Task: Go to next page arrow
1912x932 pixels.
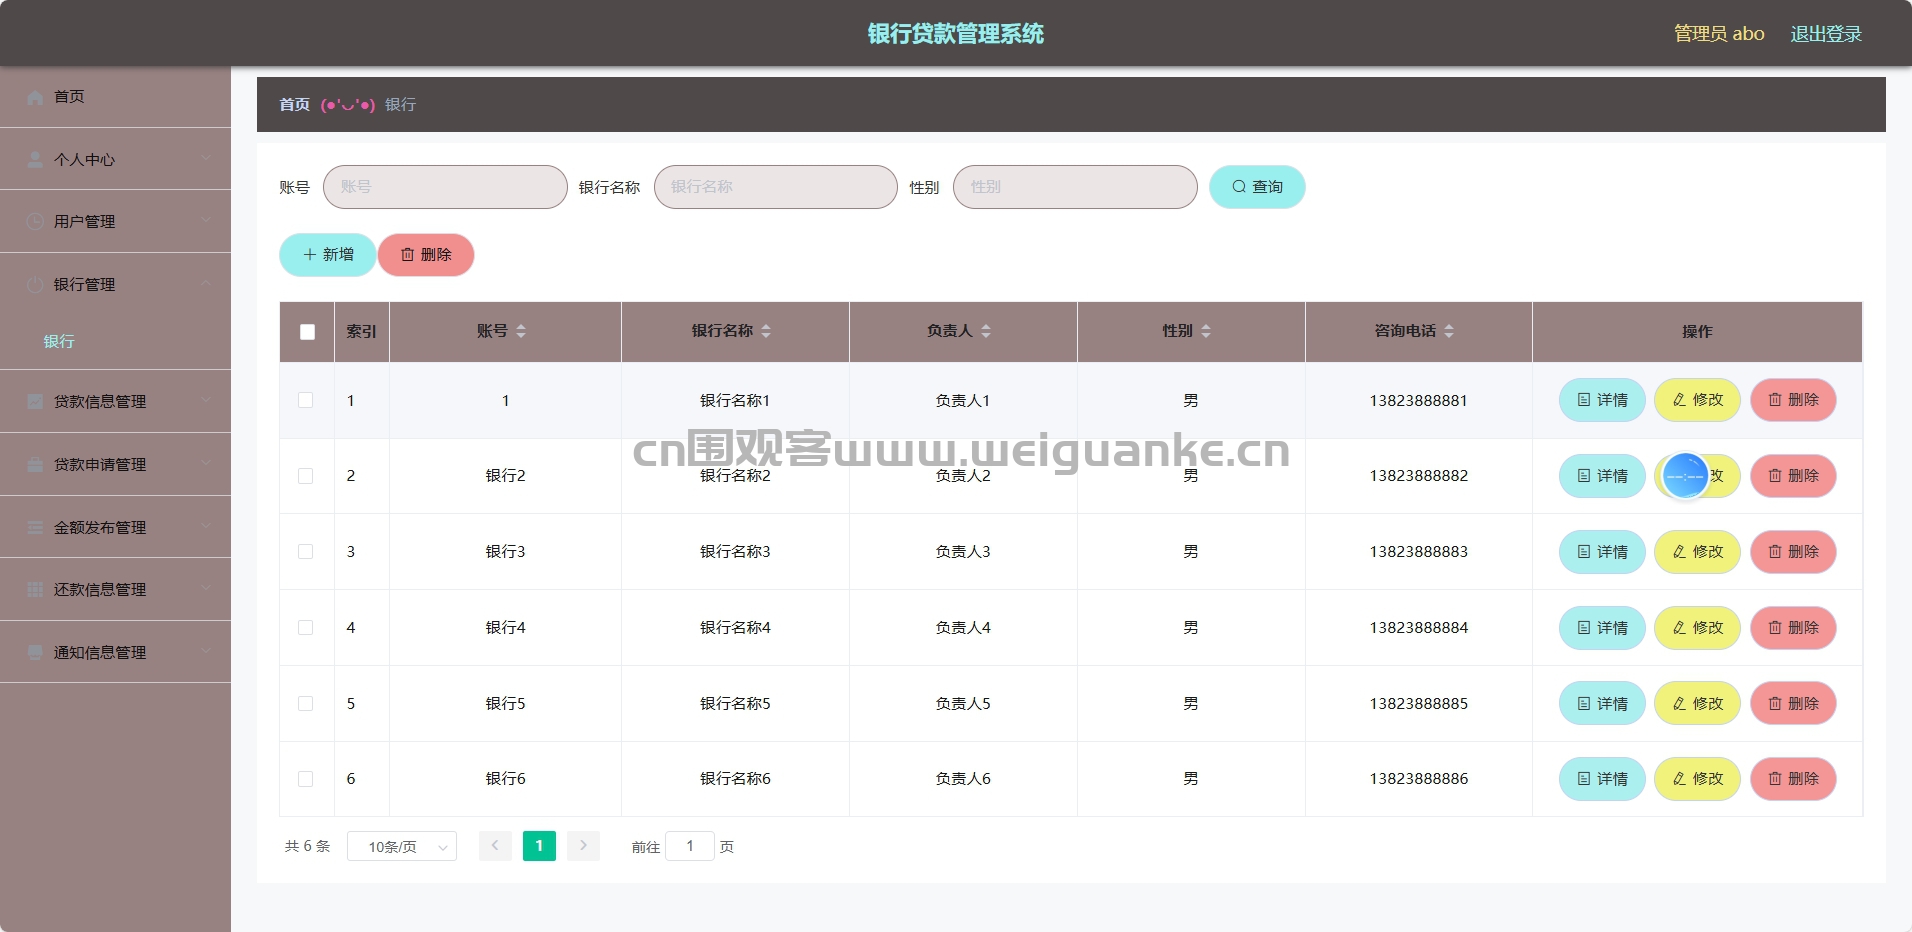Action: (583, 846)
